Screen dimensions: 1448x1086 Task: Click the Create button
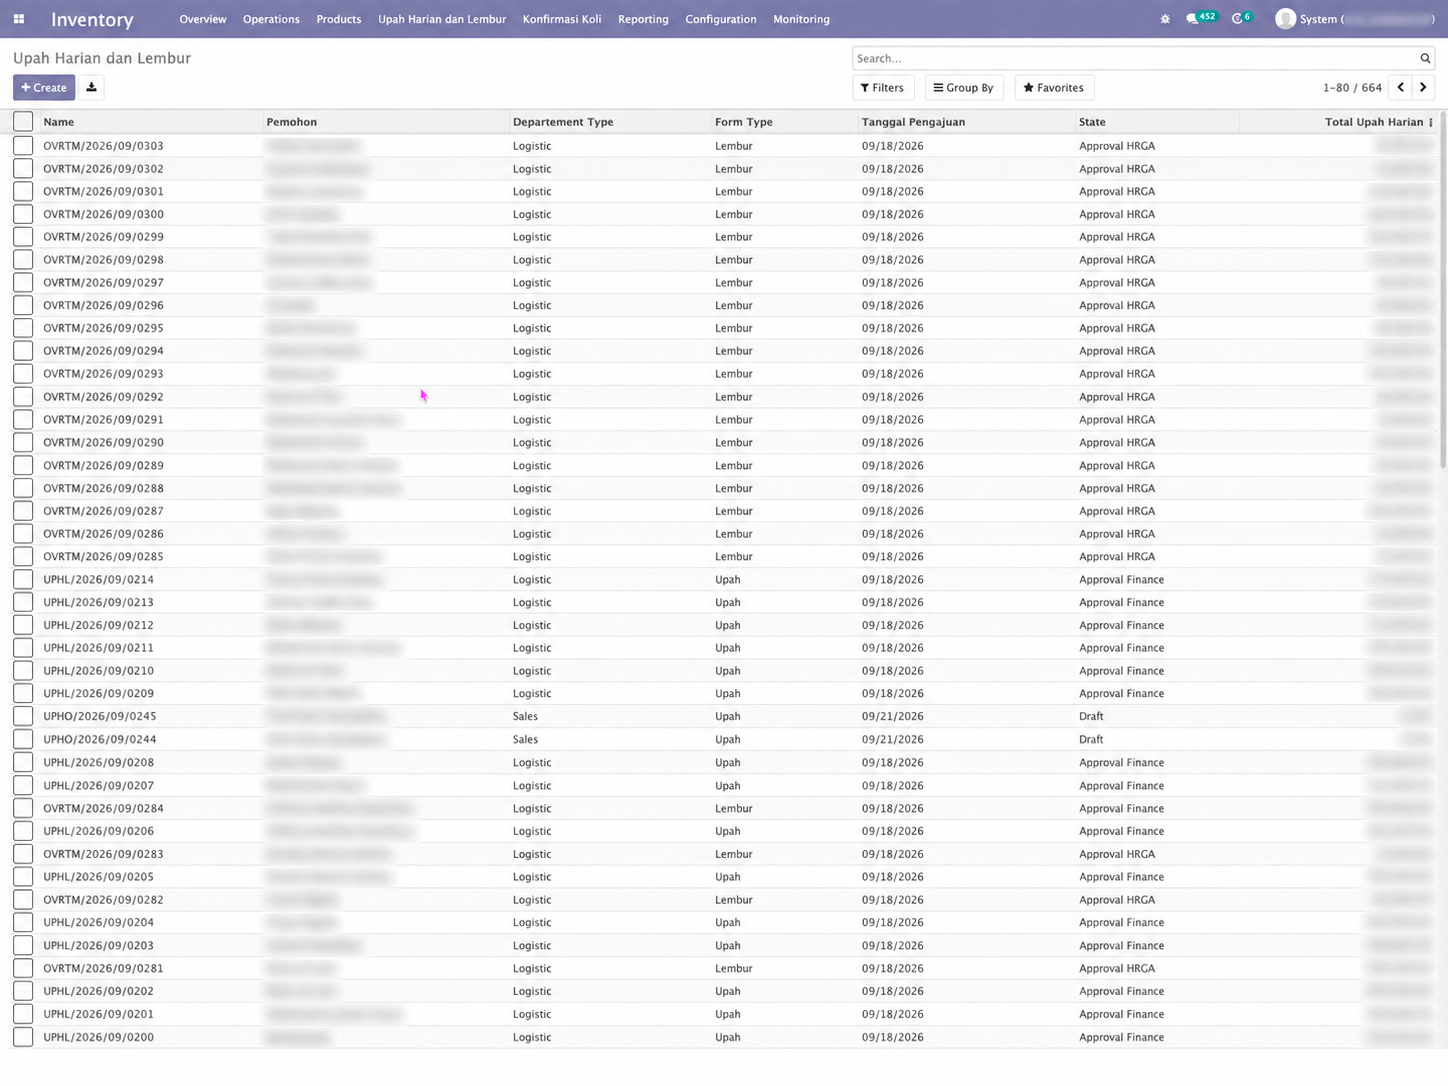pos(44,88)
